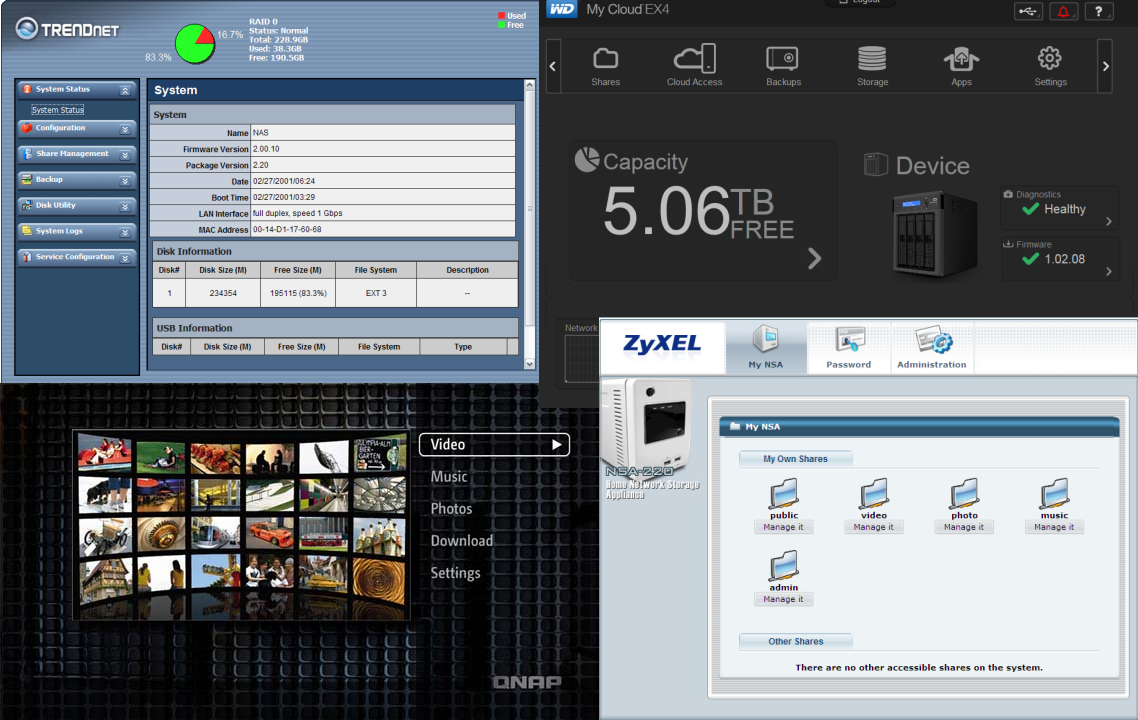Click Manage it under the admin share
1138x720 pixels.
[784, 599]
